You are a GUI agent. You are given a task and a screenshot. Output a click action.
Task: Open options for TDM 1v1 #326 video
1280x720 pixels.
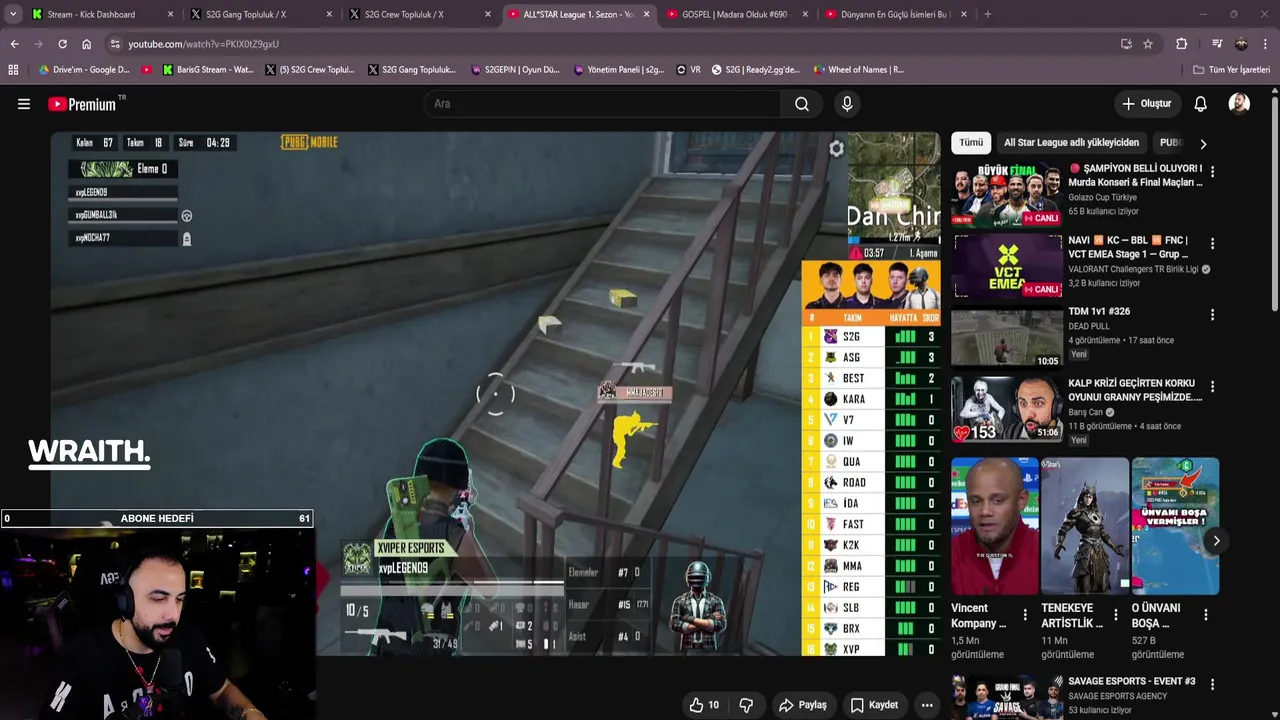1212,315
